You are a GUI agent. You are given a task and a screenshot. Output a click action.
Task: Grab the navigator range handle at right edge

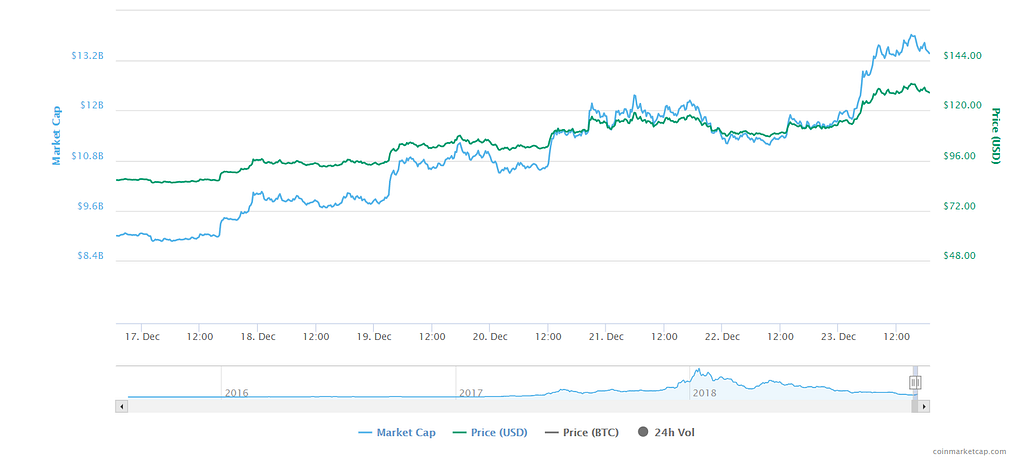pyautogui.click(x=915, y=382)
